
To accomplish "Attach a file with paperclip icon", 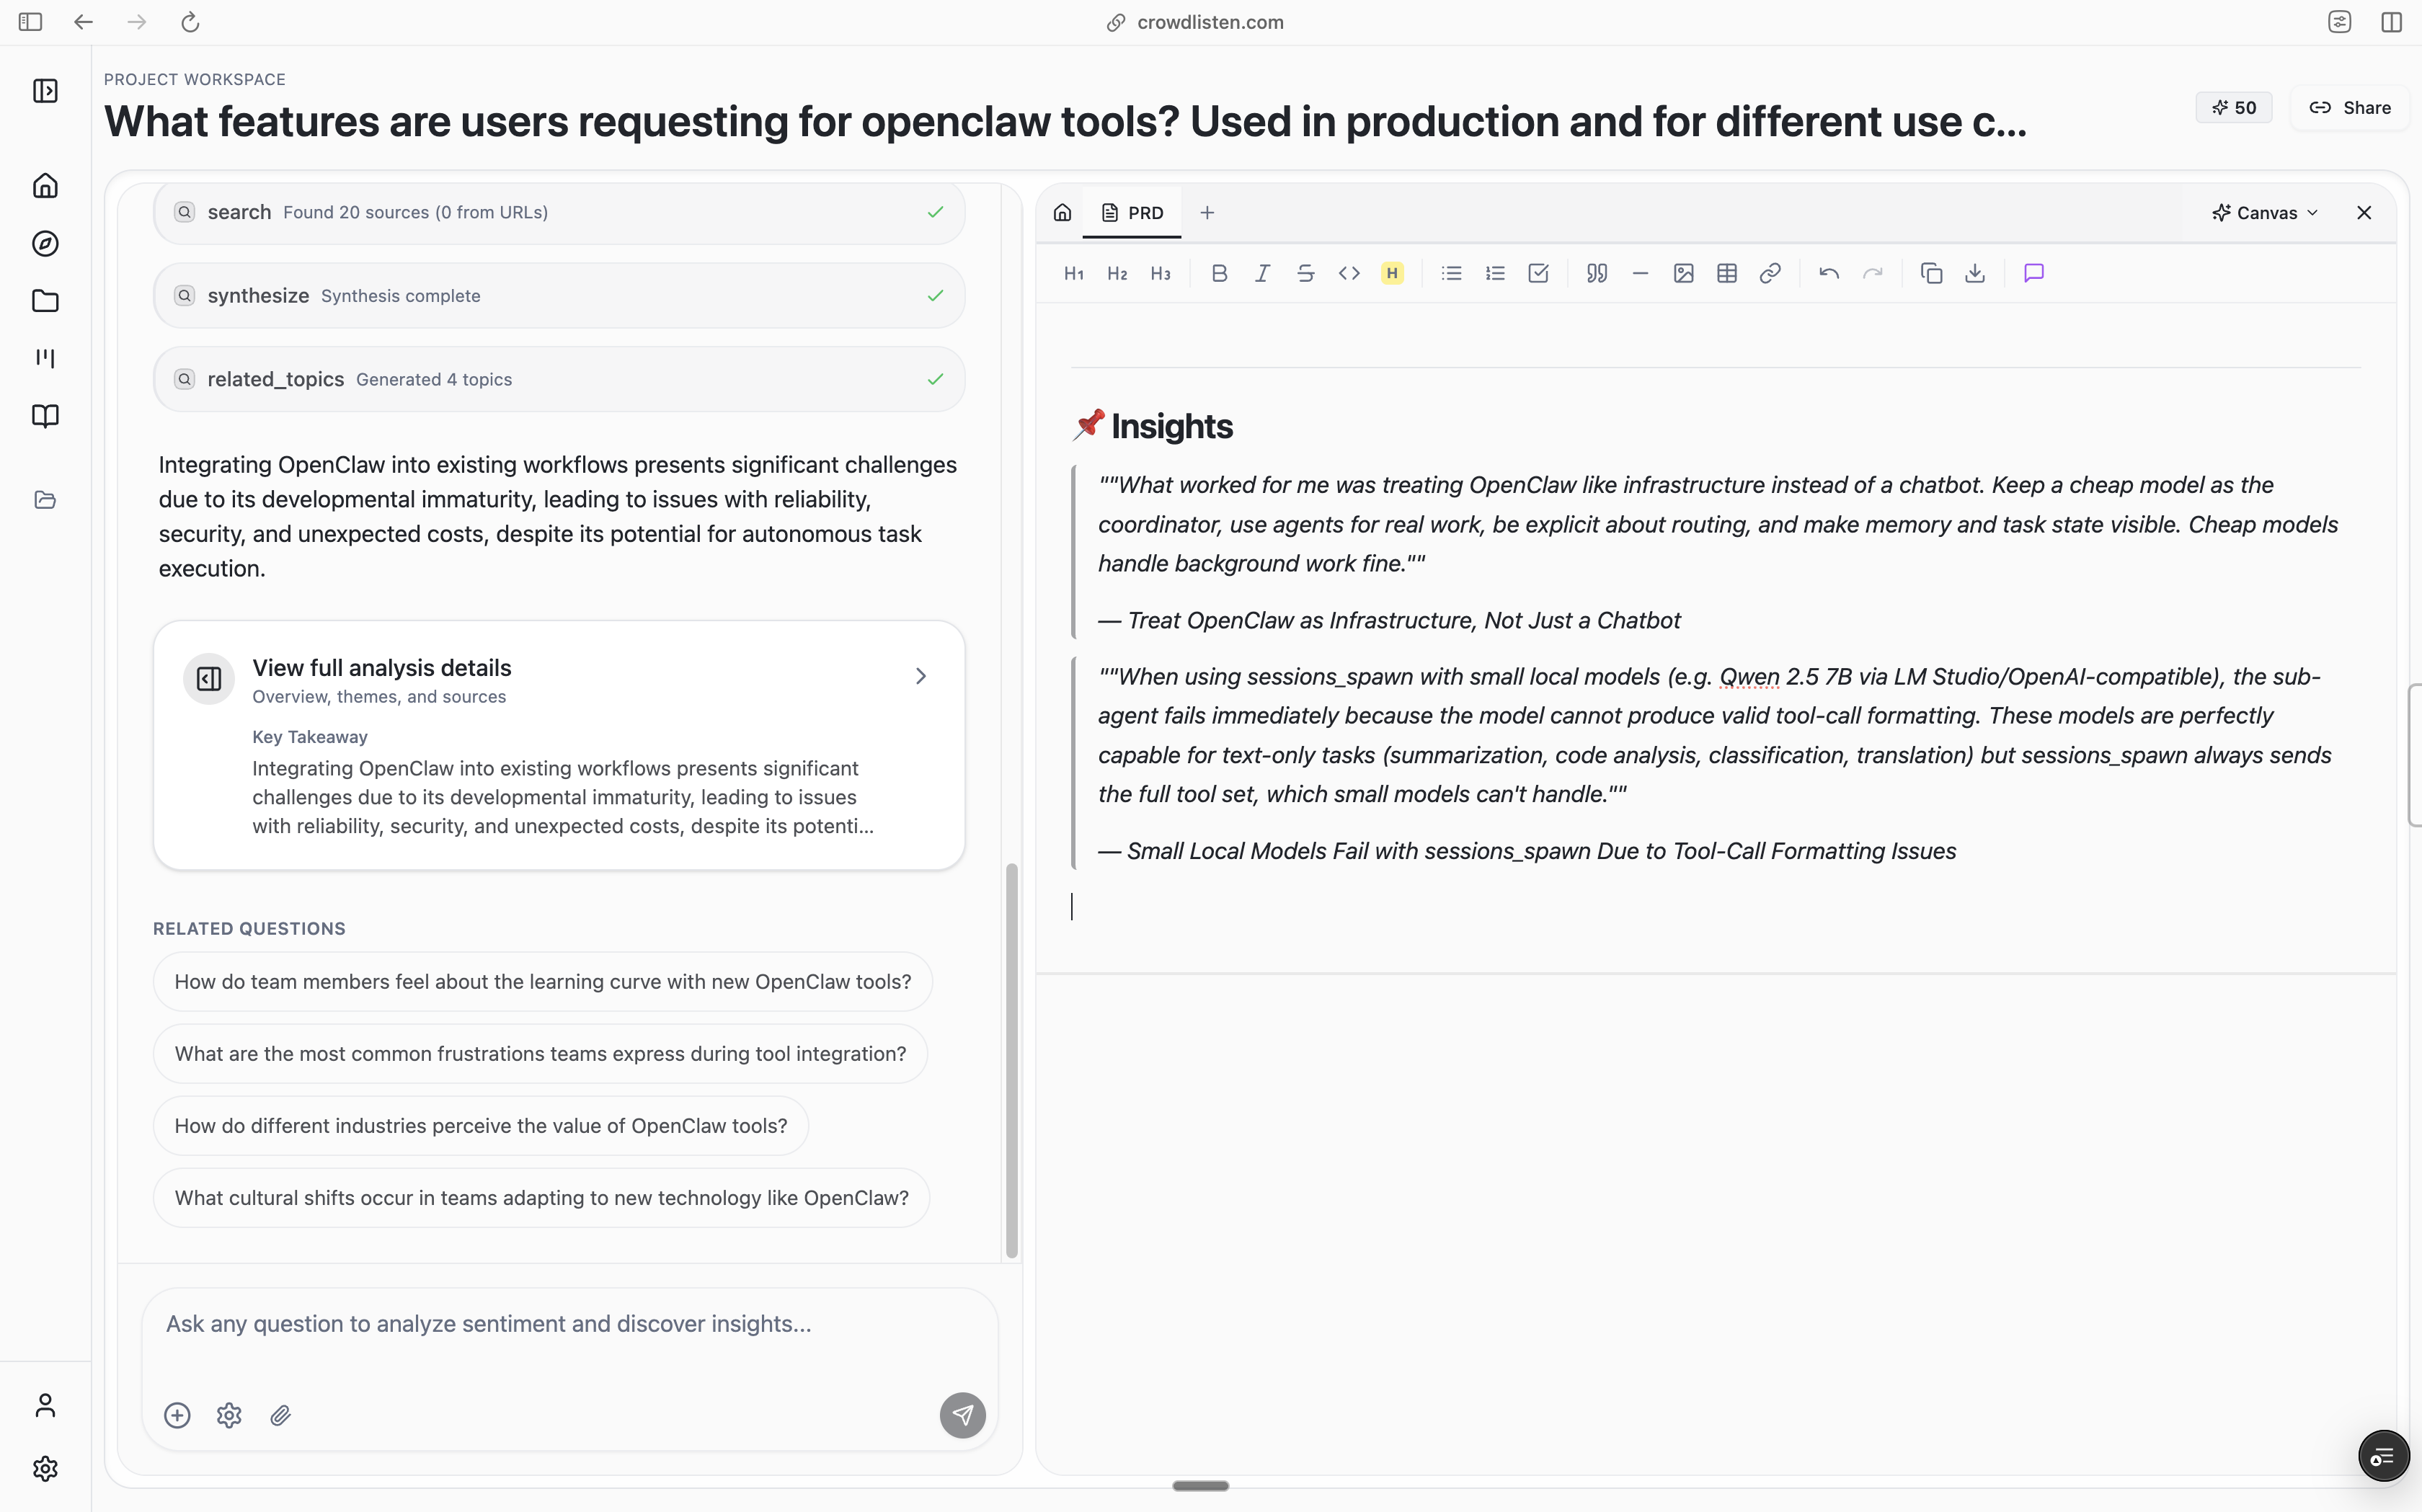I will [281, 1415].
